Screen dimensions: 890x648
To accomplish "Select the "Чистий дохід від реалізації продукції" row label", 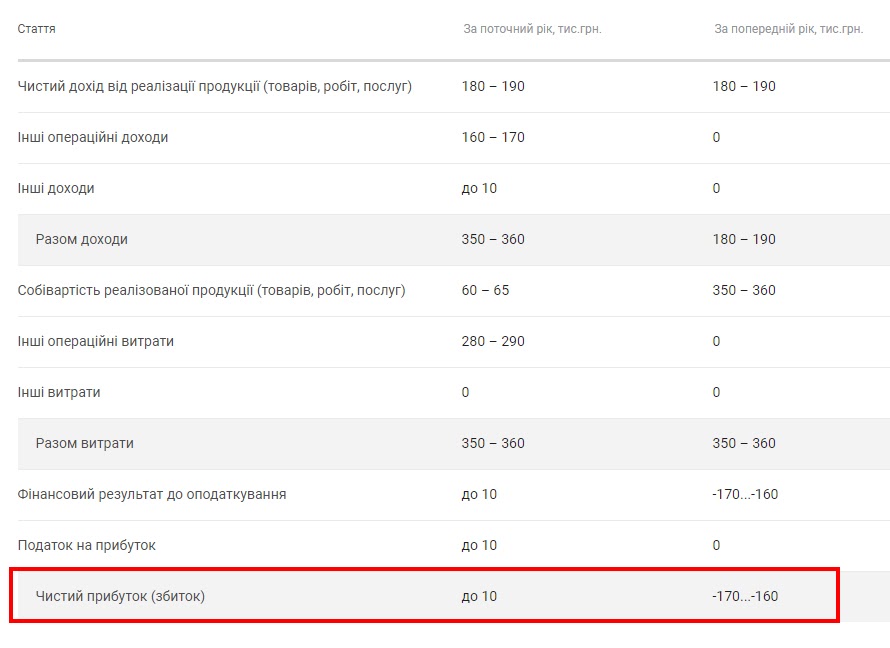I will (x=215, y=86).
